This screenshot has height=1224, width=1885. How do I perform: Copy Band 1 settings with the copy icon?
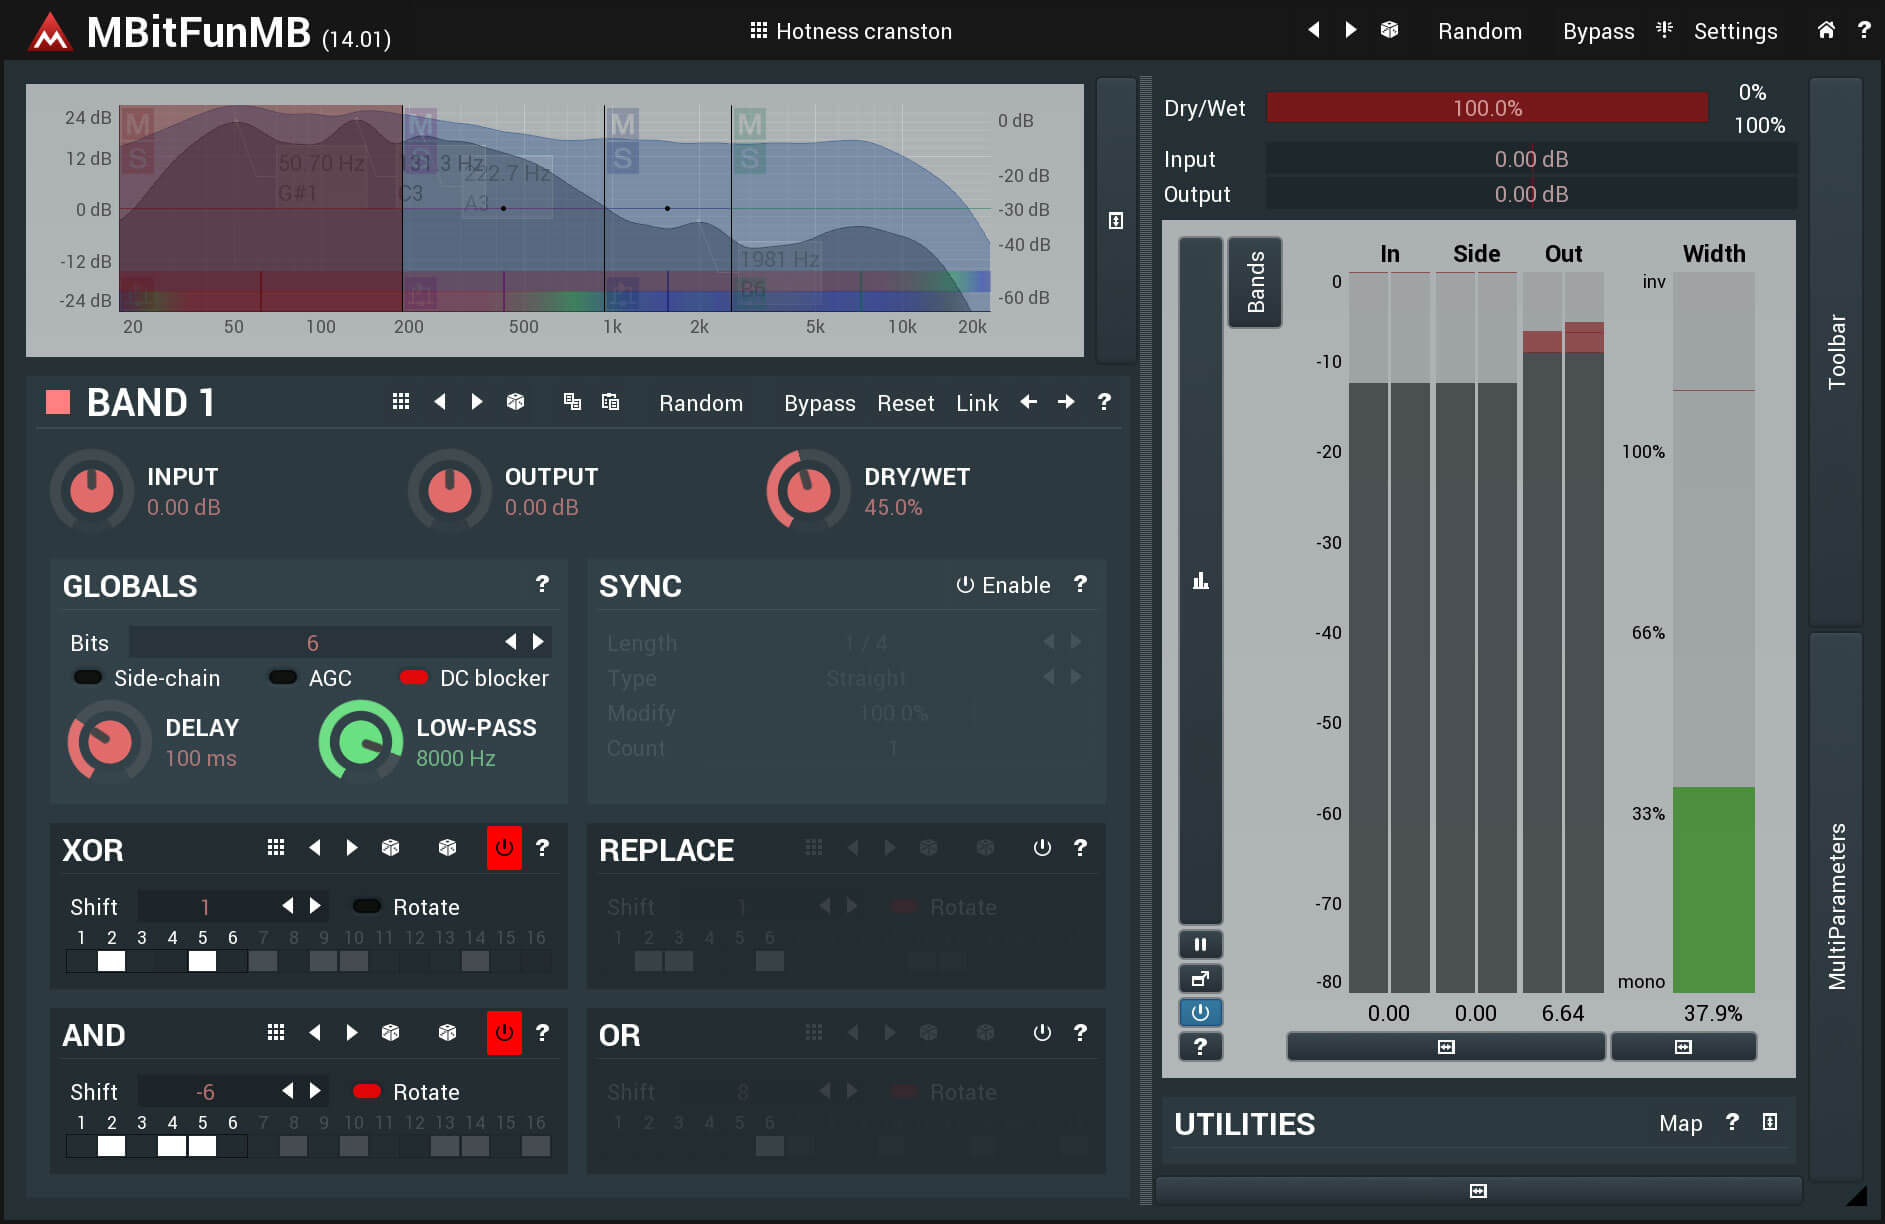[x=572, y=402]
